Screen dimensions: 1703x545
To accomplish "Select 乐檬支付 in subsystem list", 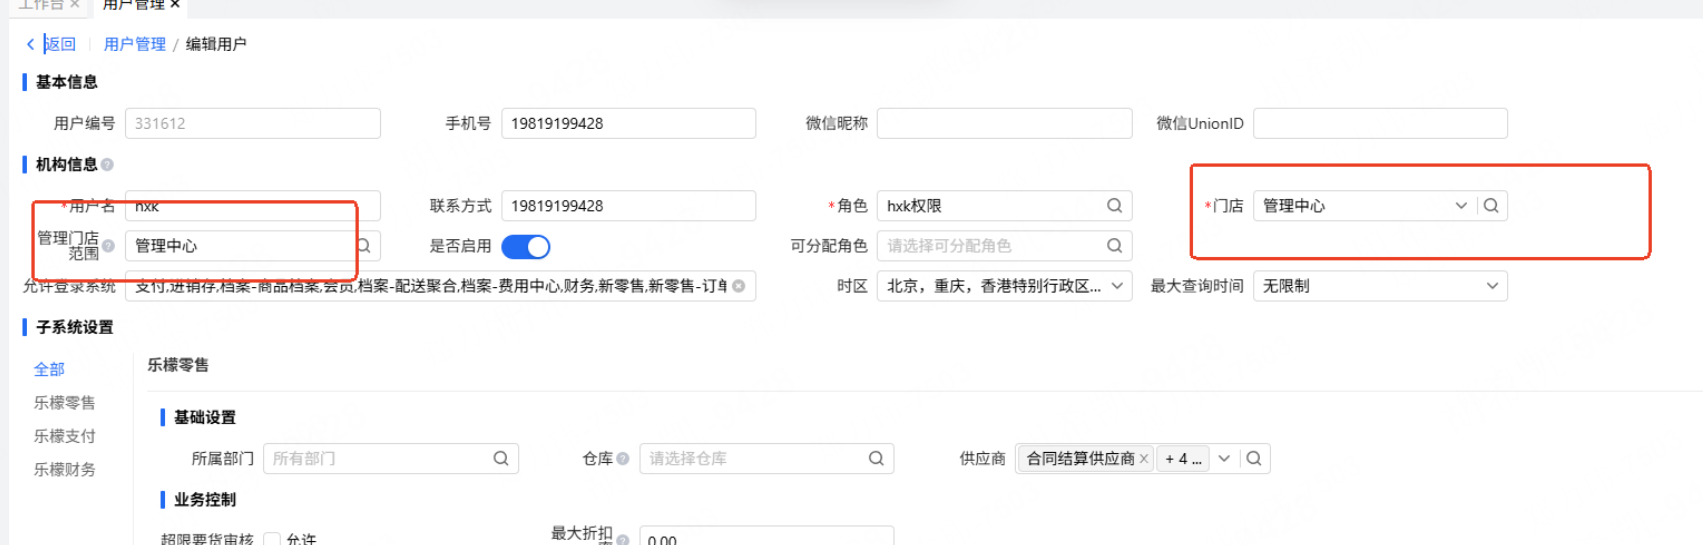I will point(65,436).
